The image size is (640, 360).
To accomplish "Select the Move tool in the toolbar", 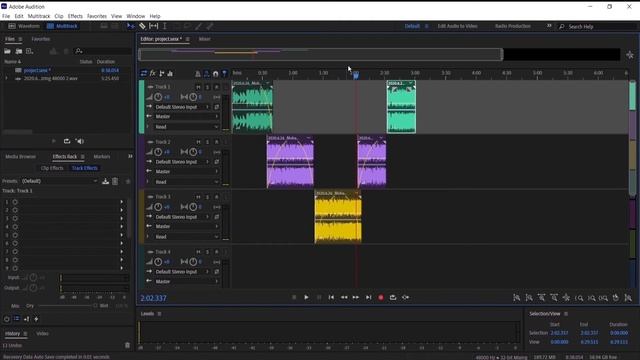I will click(x=131, y=26).
